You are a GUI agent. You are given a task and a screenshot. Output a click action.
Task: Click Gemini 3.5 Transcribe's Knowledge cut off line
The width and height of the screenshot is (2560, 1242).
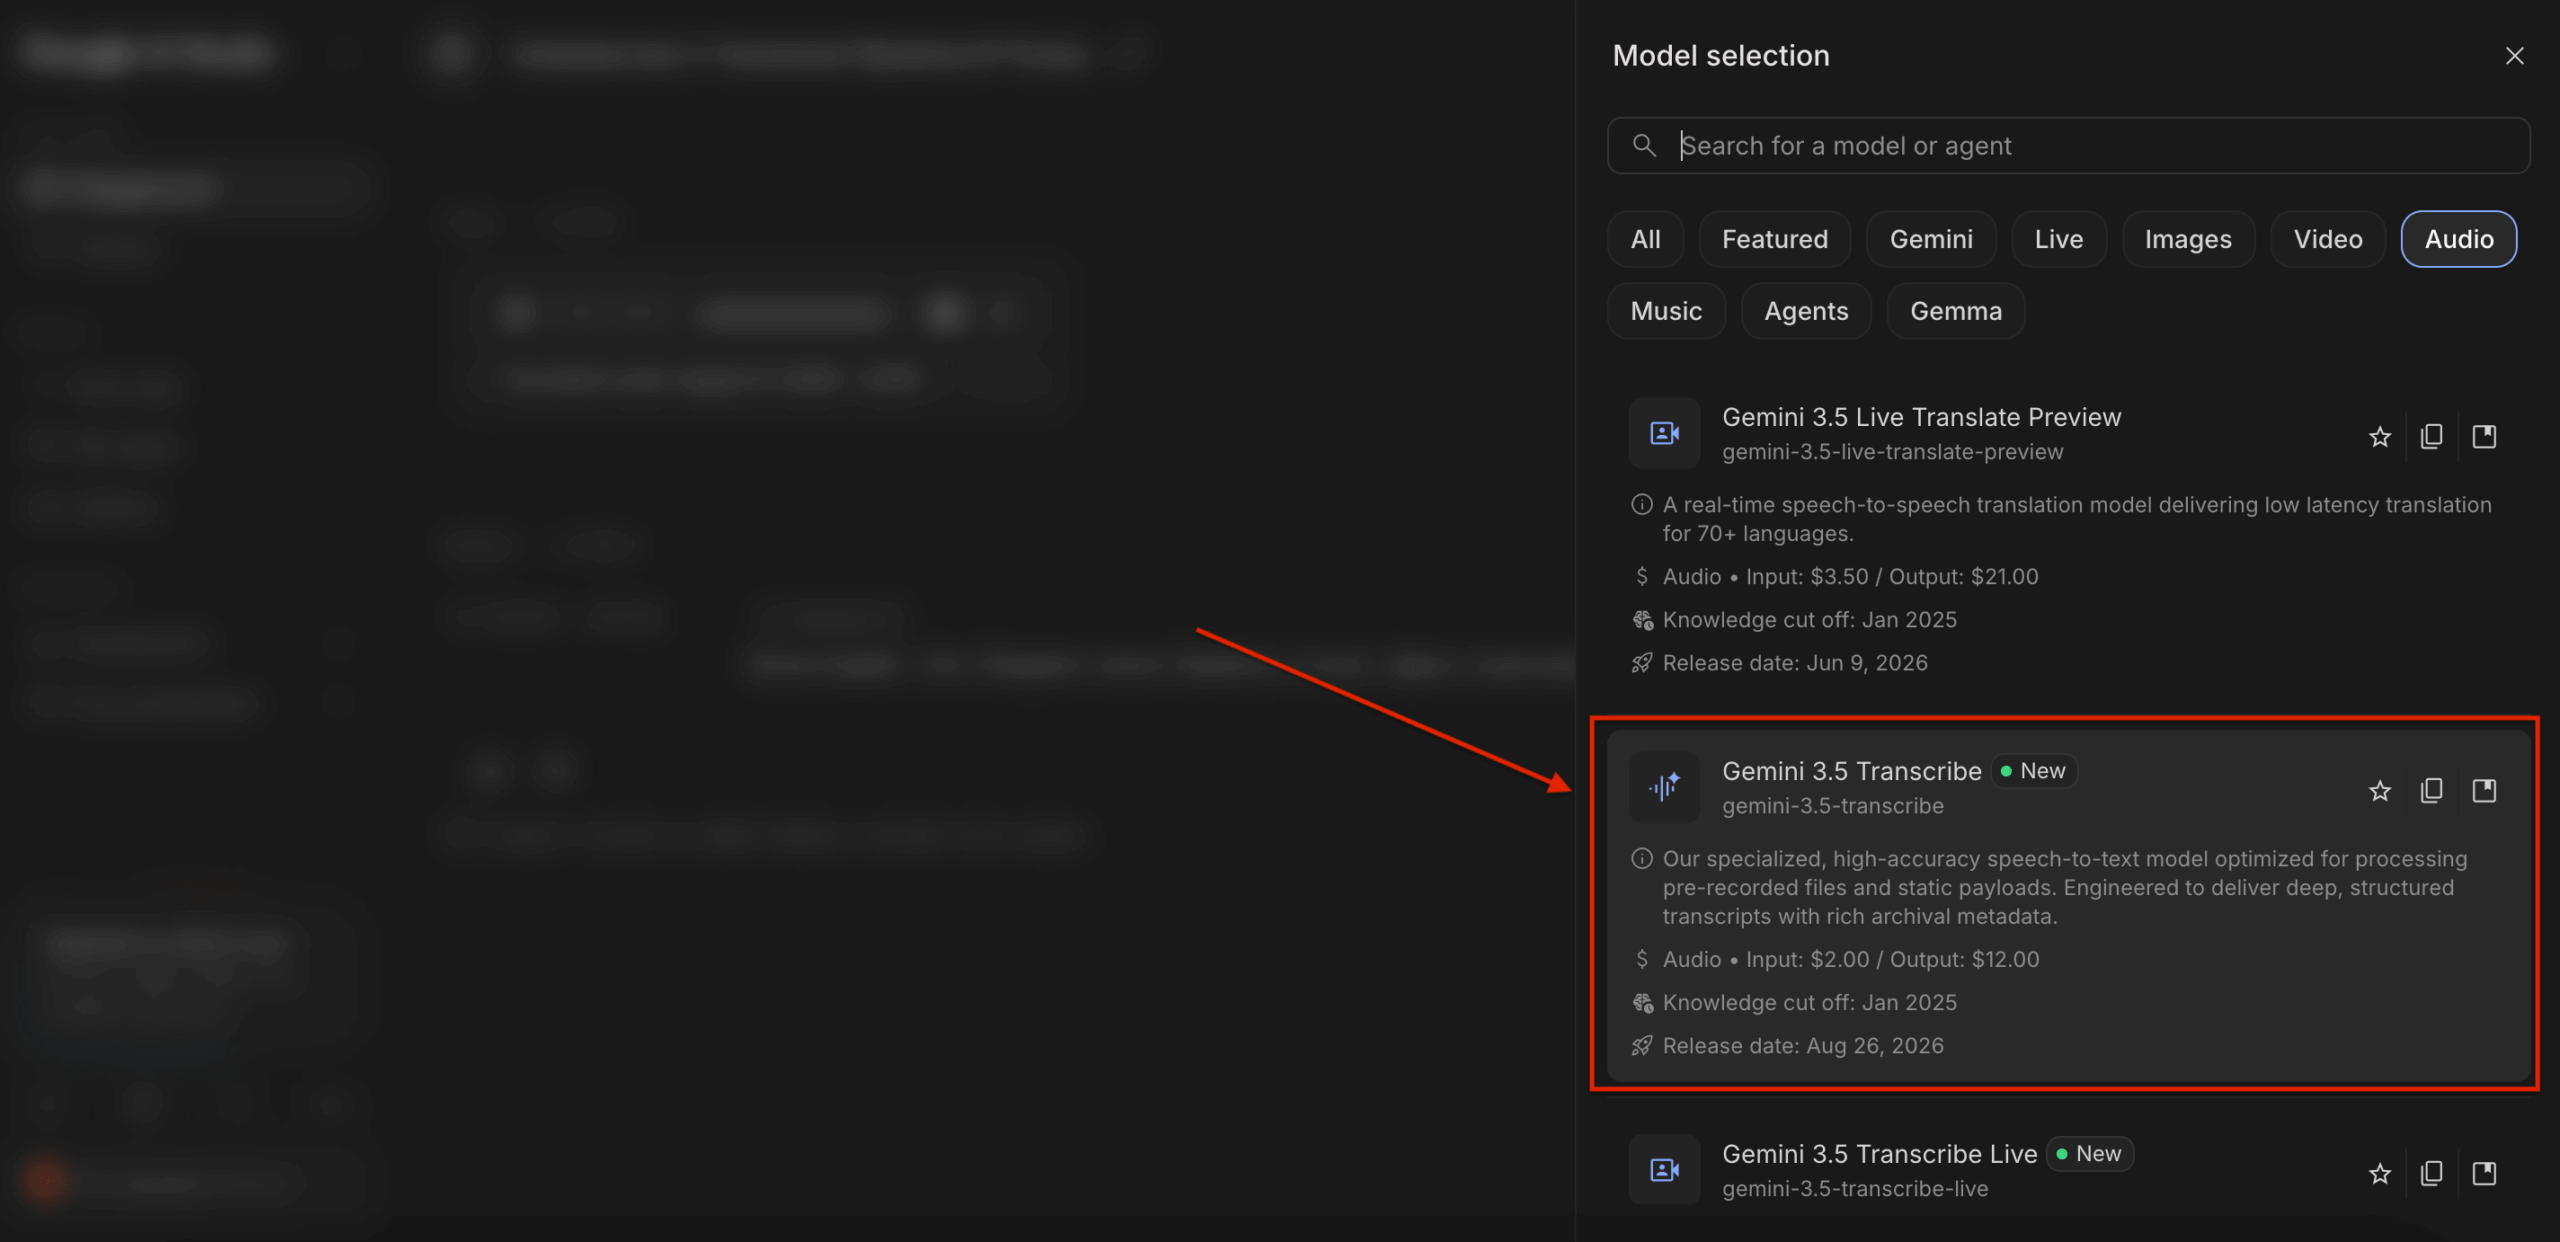coord(1809,1003)
